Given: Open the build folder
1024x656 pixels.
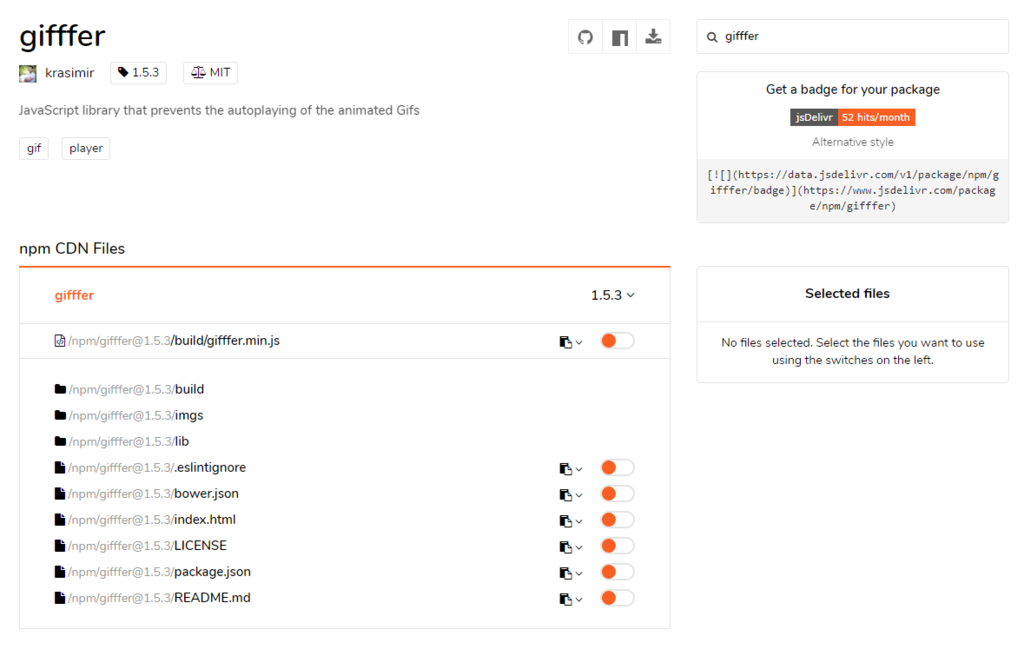Looking at the screenshot, I should (136, 389).
